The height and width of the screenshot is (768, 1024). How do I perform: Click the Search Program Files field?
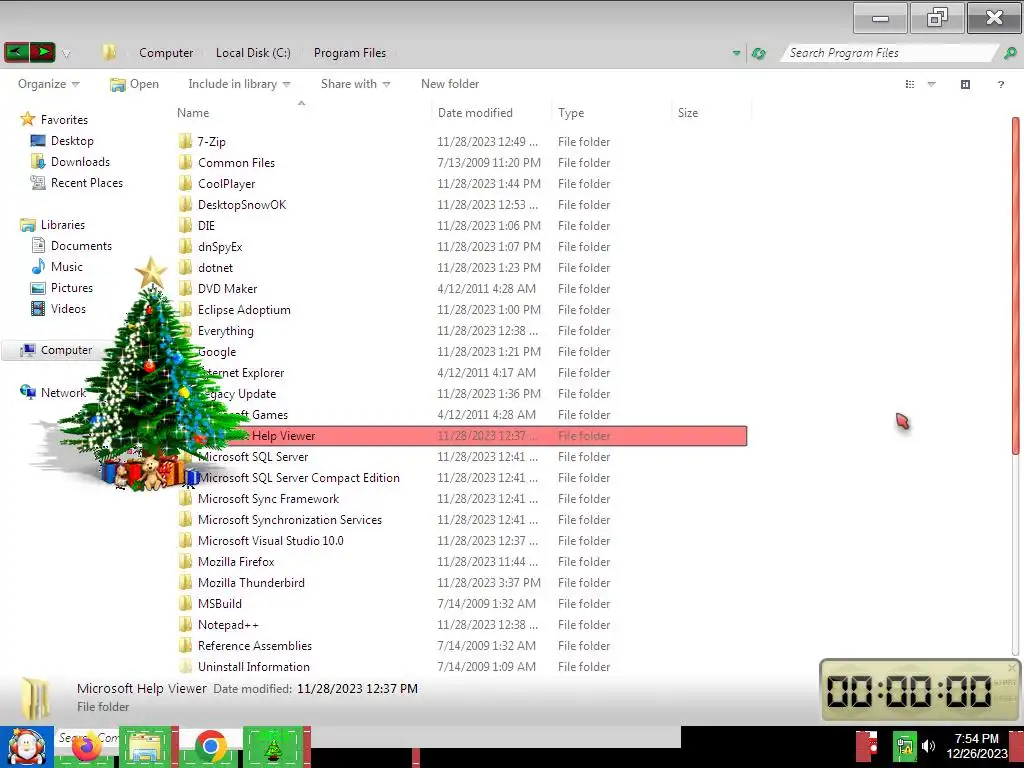pos(889,53)
